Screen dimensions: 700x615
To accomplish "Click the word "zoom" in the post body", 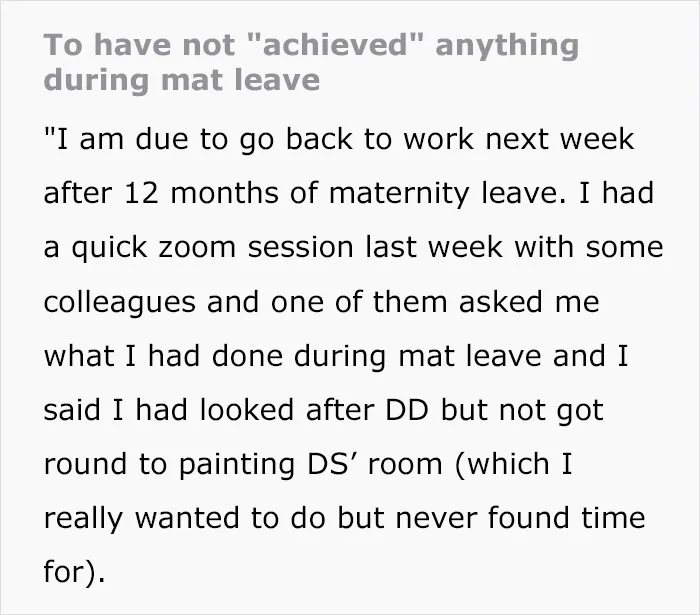I will (x=196, y=247).
